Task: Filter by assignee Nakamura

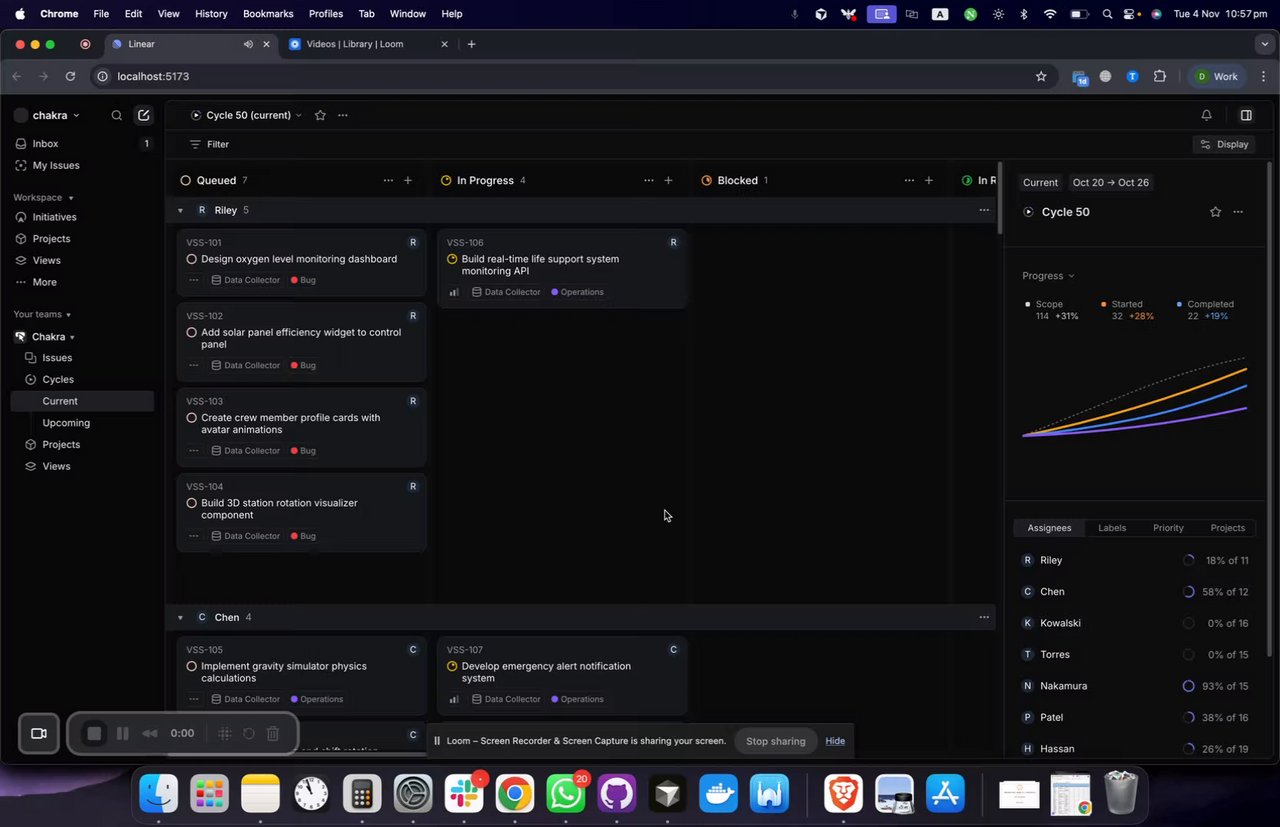Action: [x=1135, y=686]
